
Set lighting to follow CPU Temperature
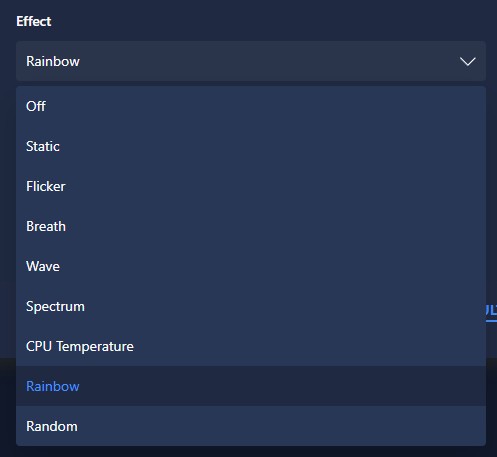tap(251, 346)
